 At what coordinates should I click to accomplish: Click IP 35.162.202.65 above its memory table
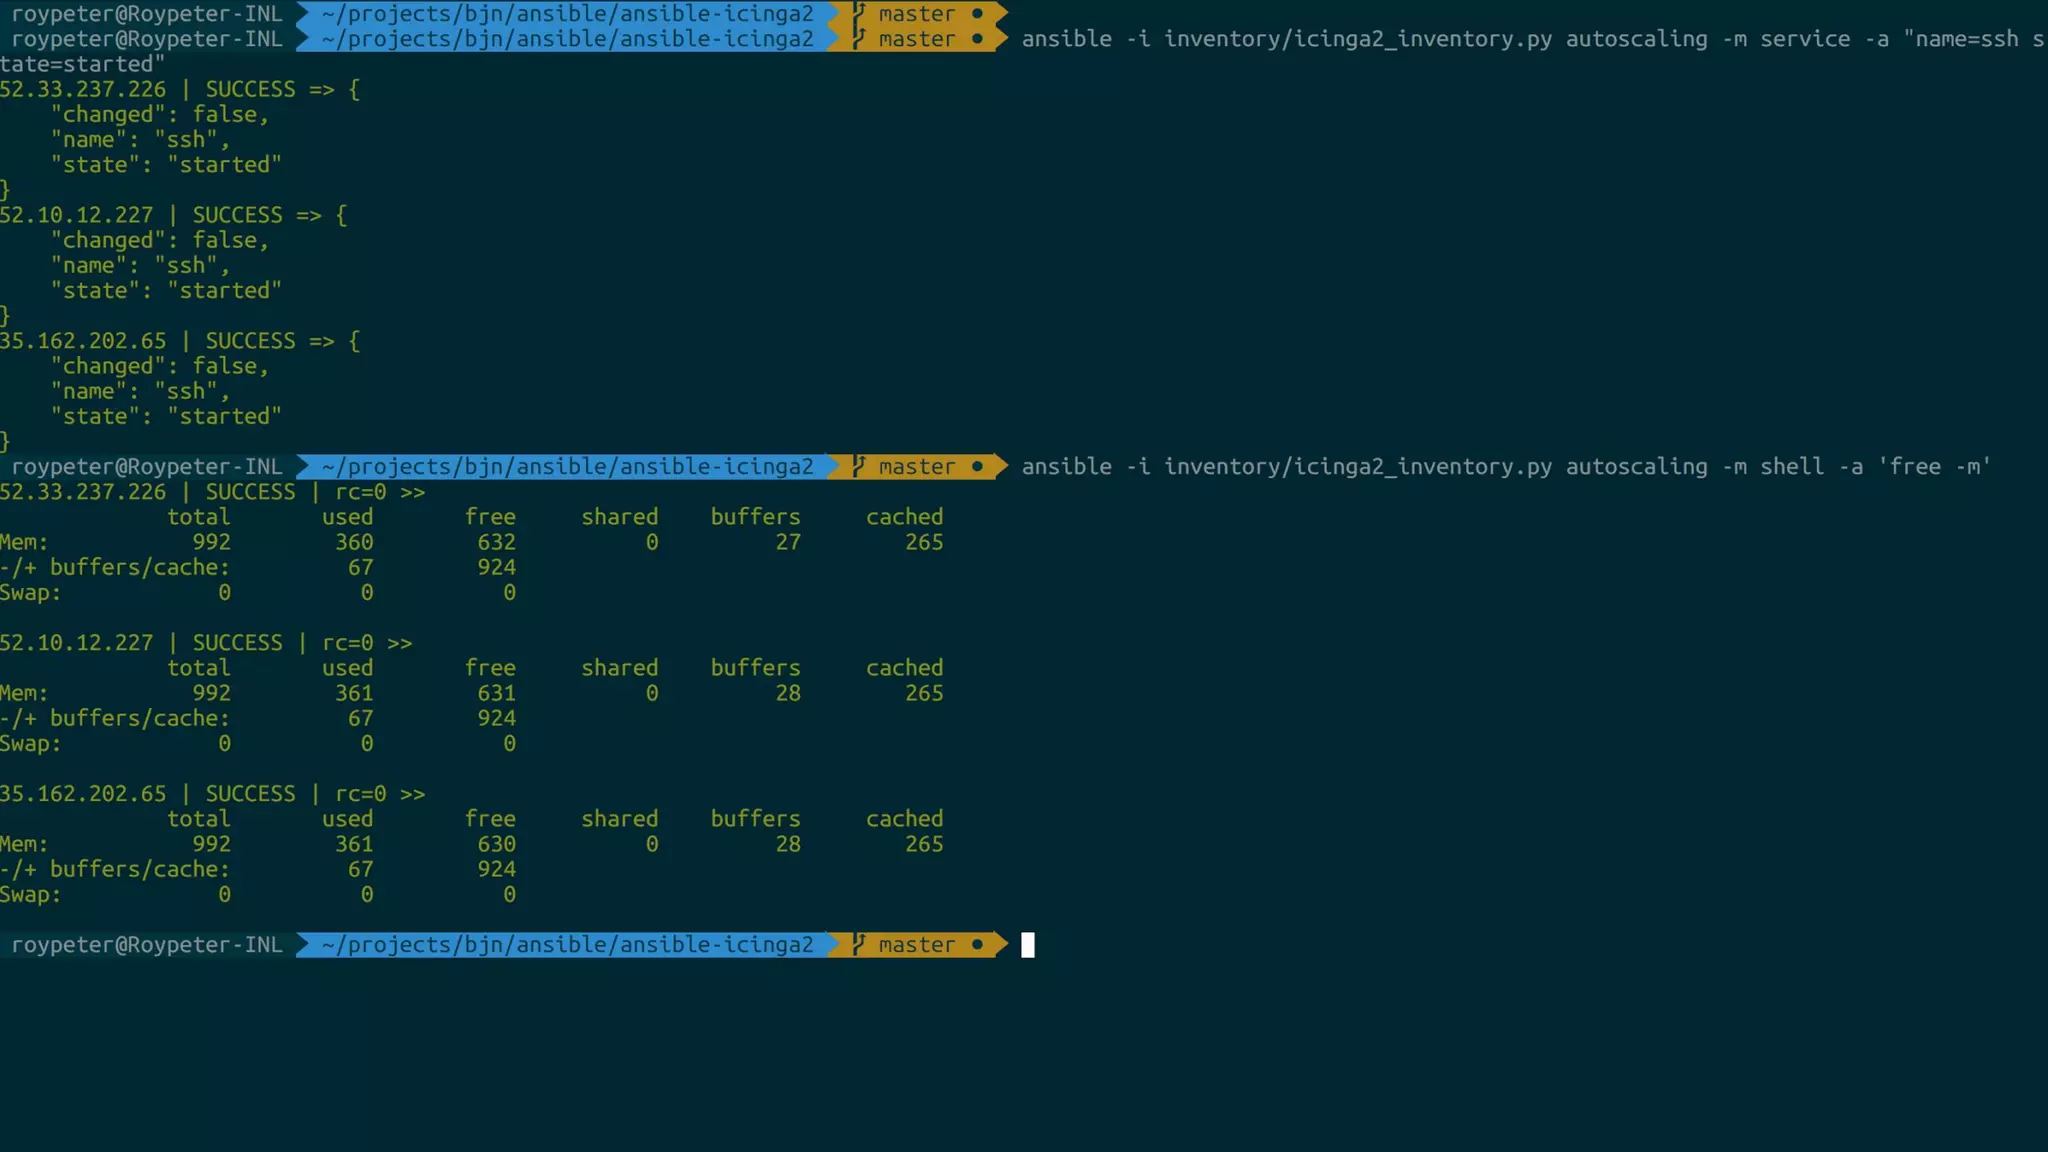tap(83, 794)
